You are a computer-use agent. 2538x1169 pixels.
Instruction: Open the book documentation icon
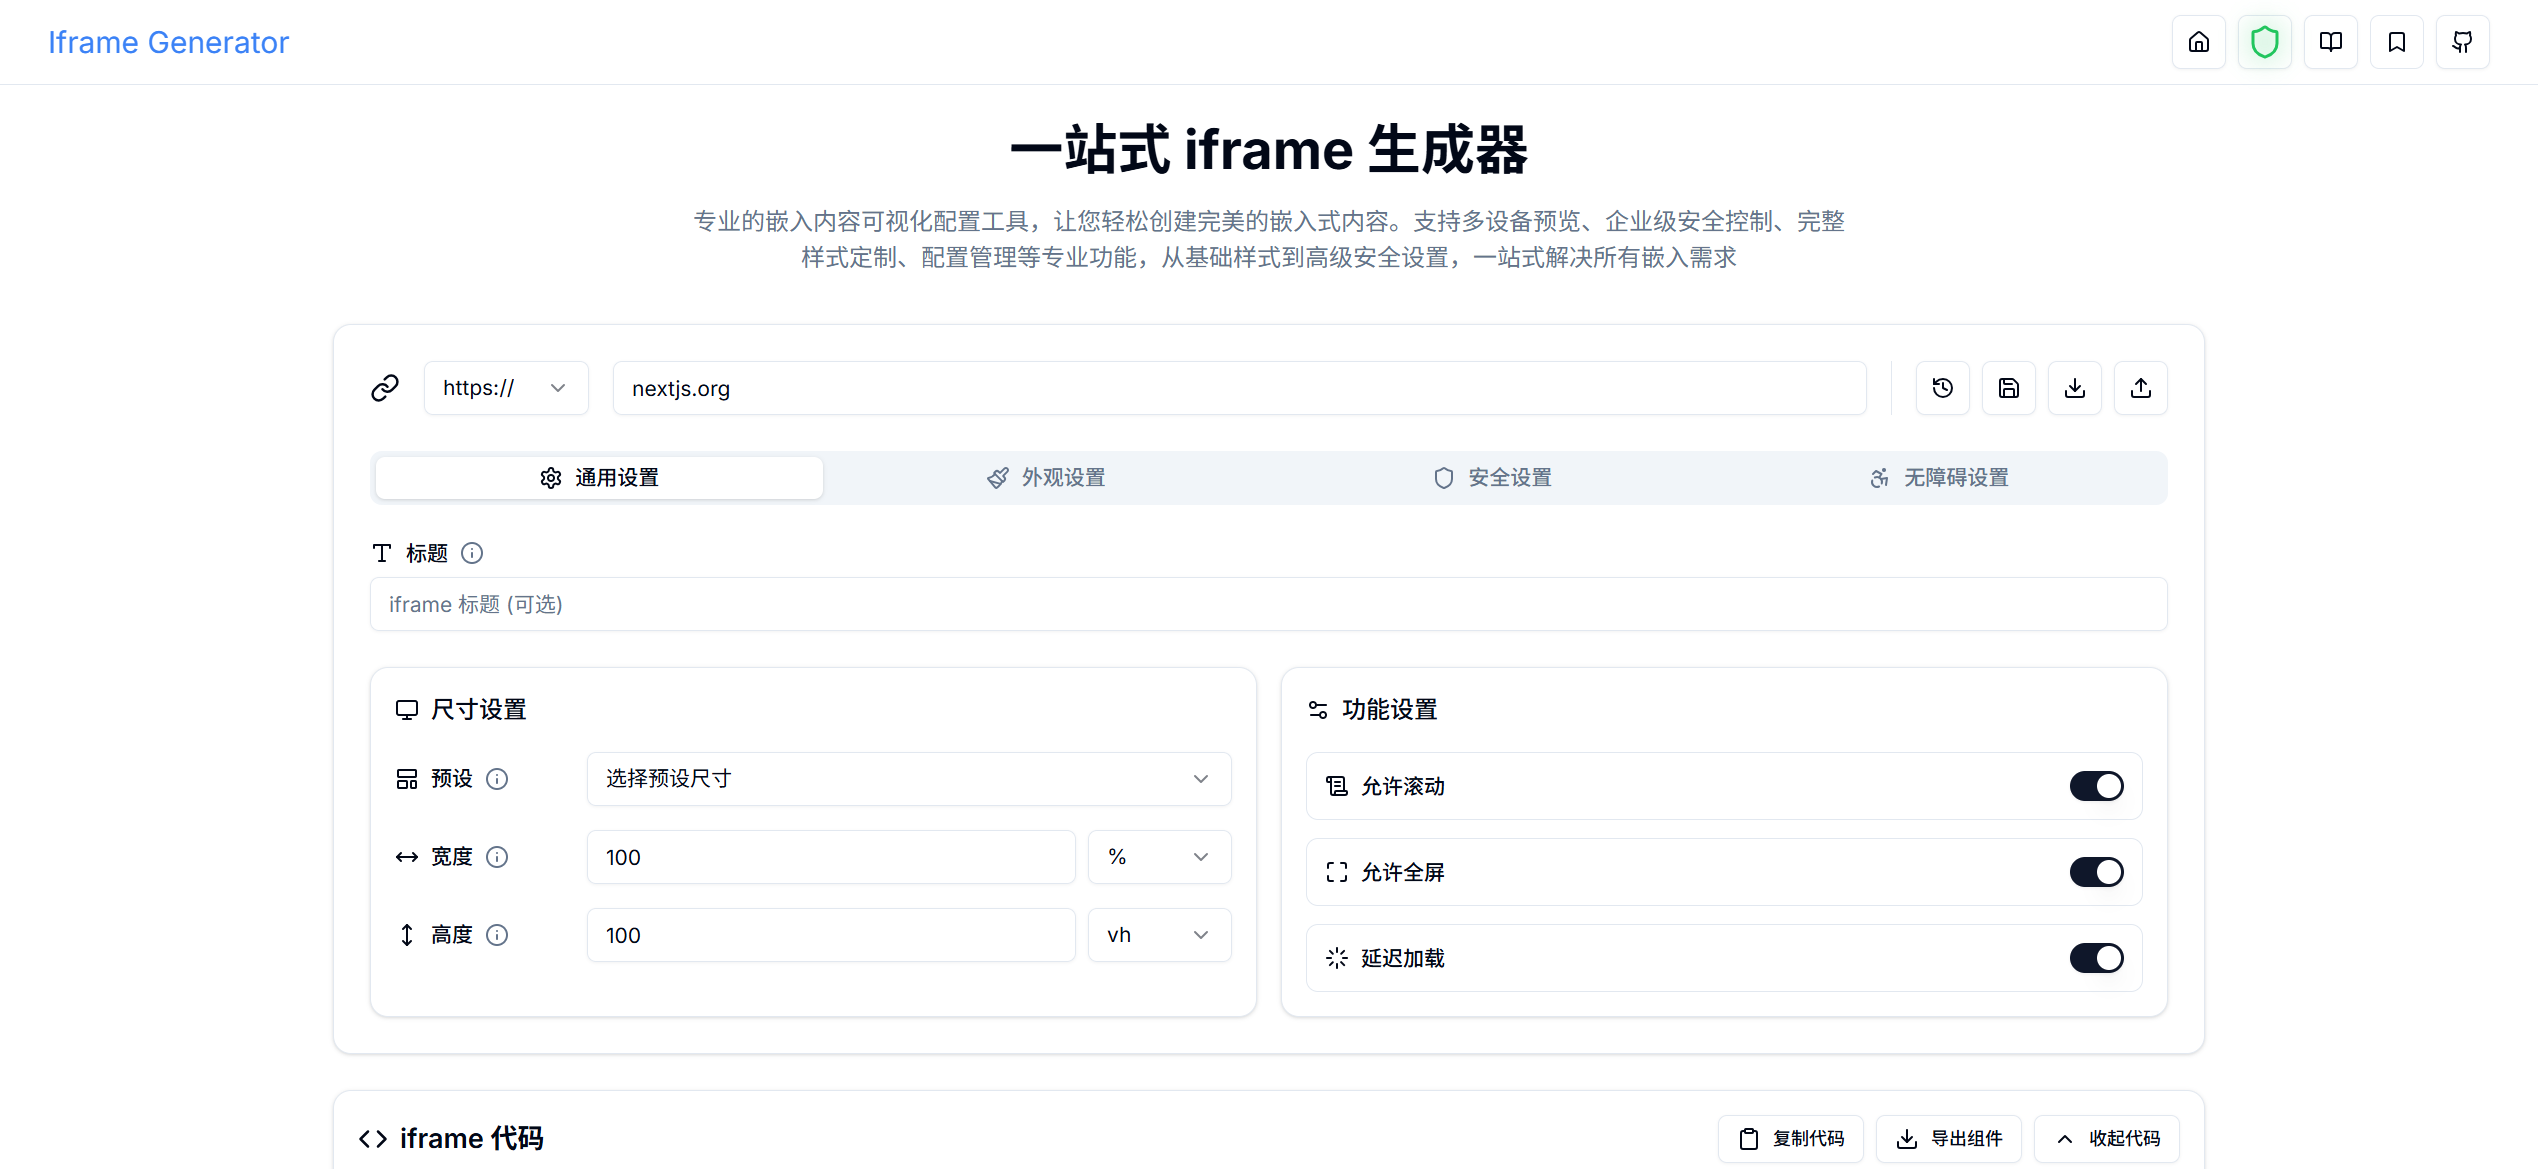2330,42
